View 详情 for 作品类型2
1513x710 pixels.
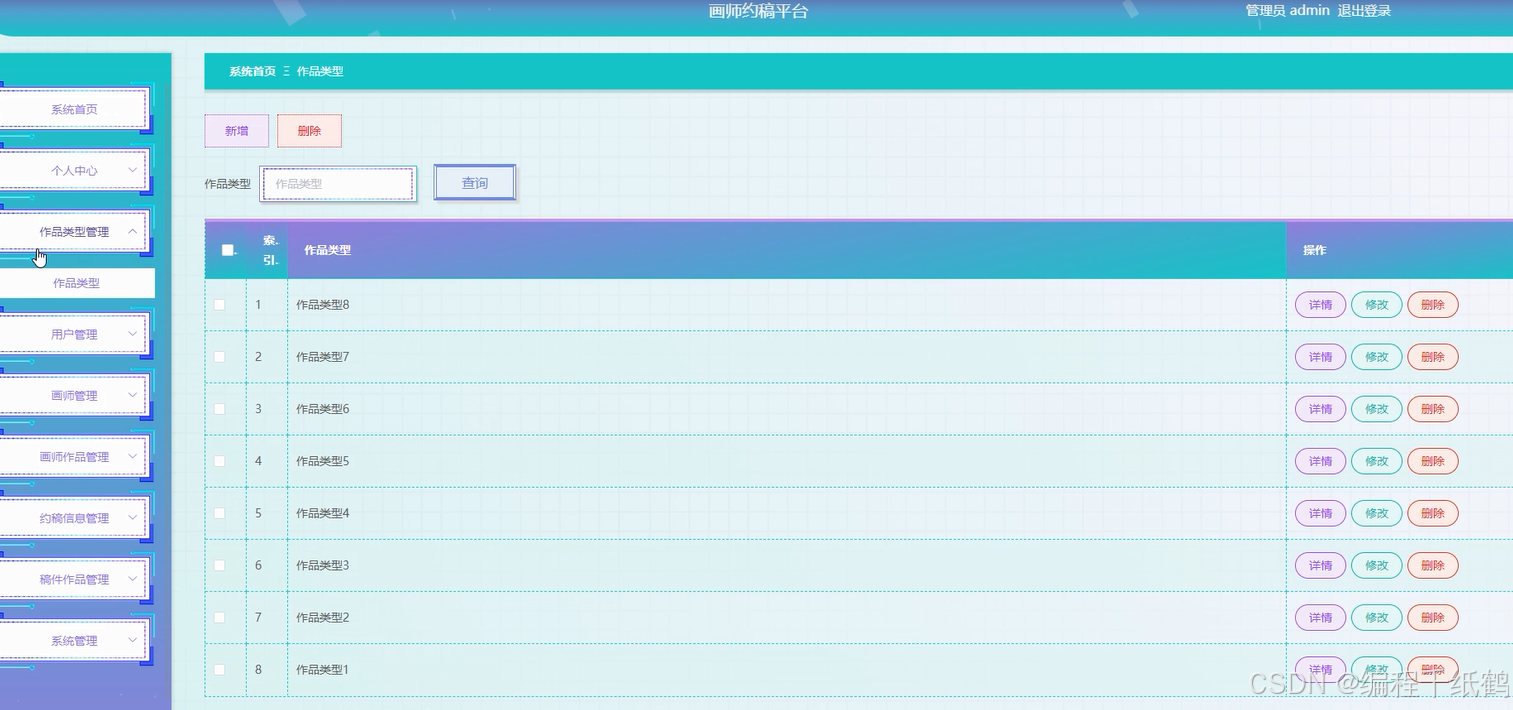1320,617
